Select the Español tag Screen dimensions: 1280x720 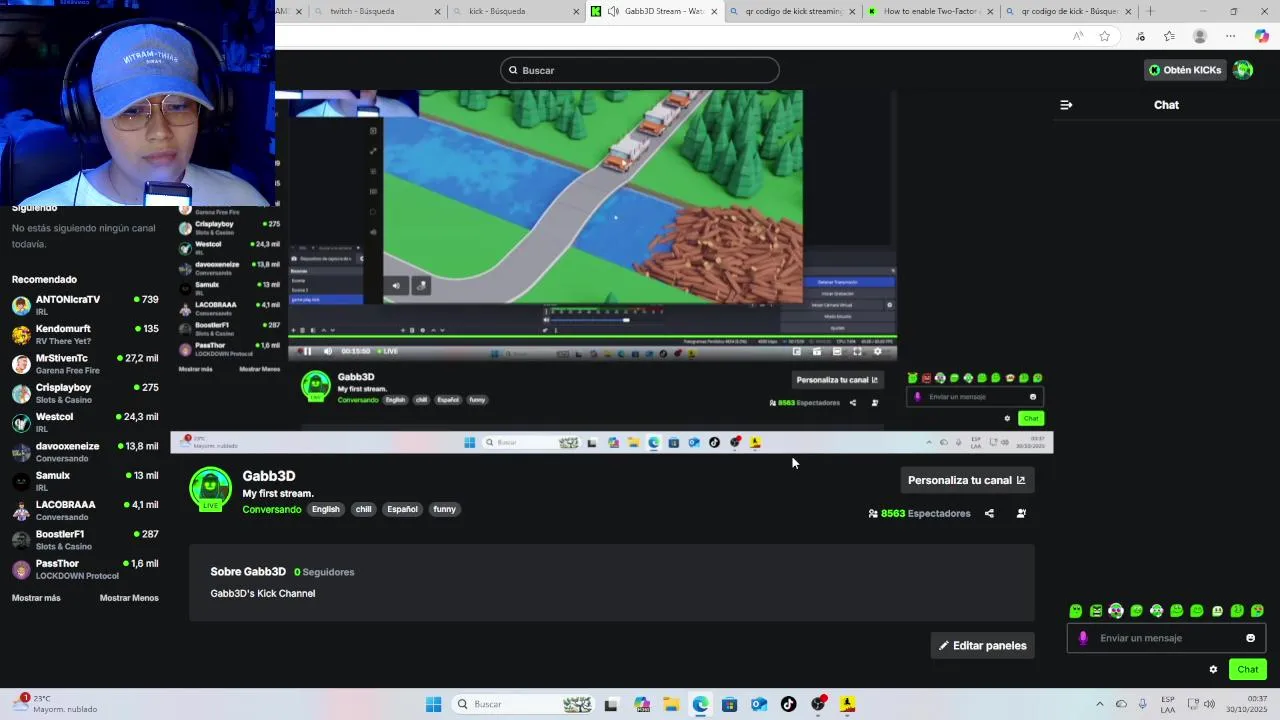(402, 510)
